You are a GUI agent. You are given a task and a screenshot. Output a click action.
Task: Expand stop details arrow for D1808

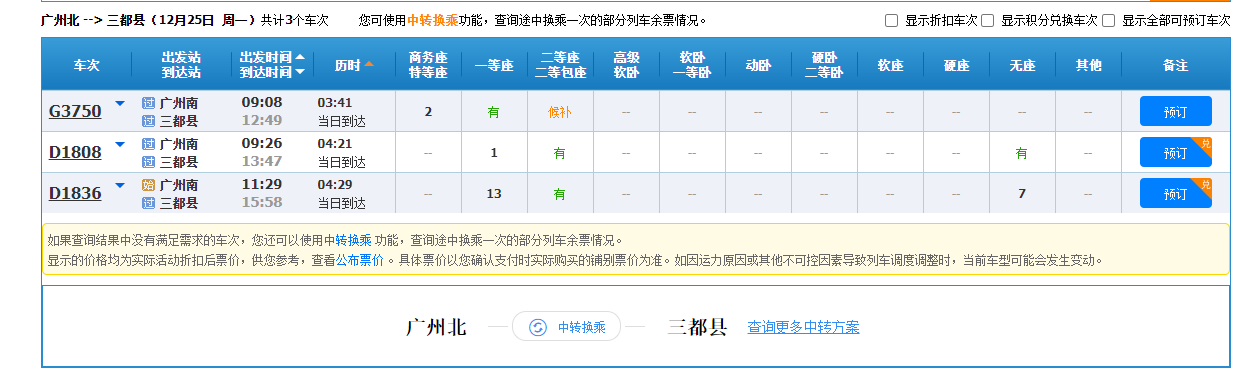point(120,144)
